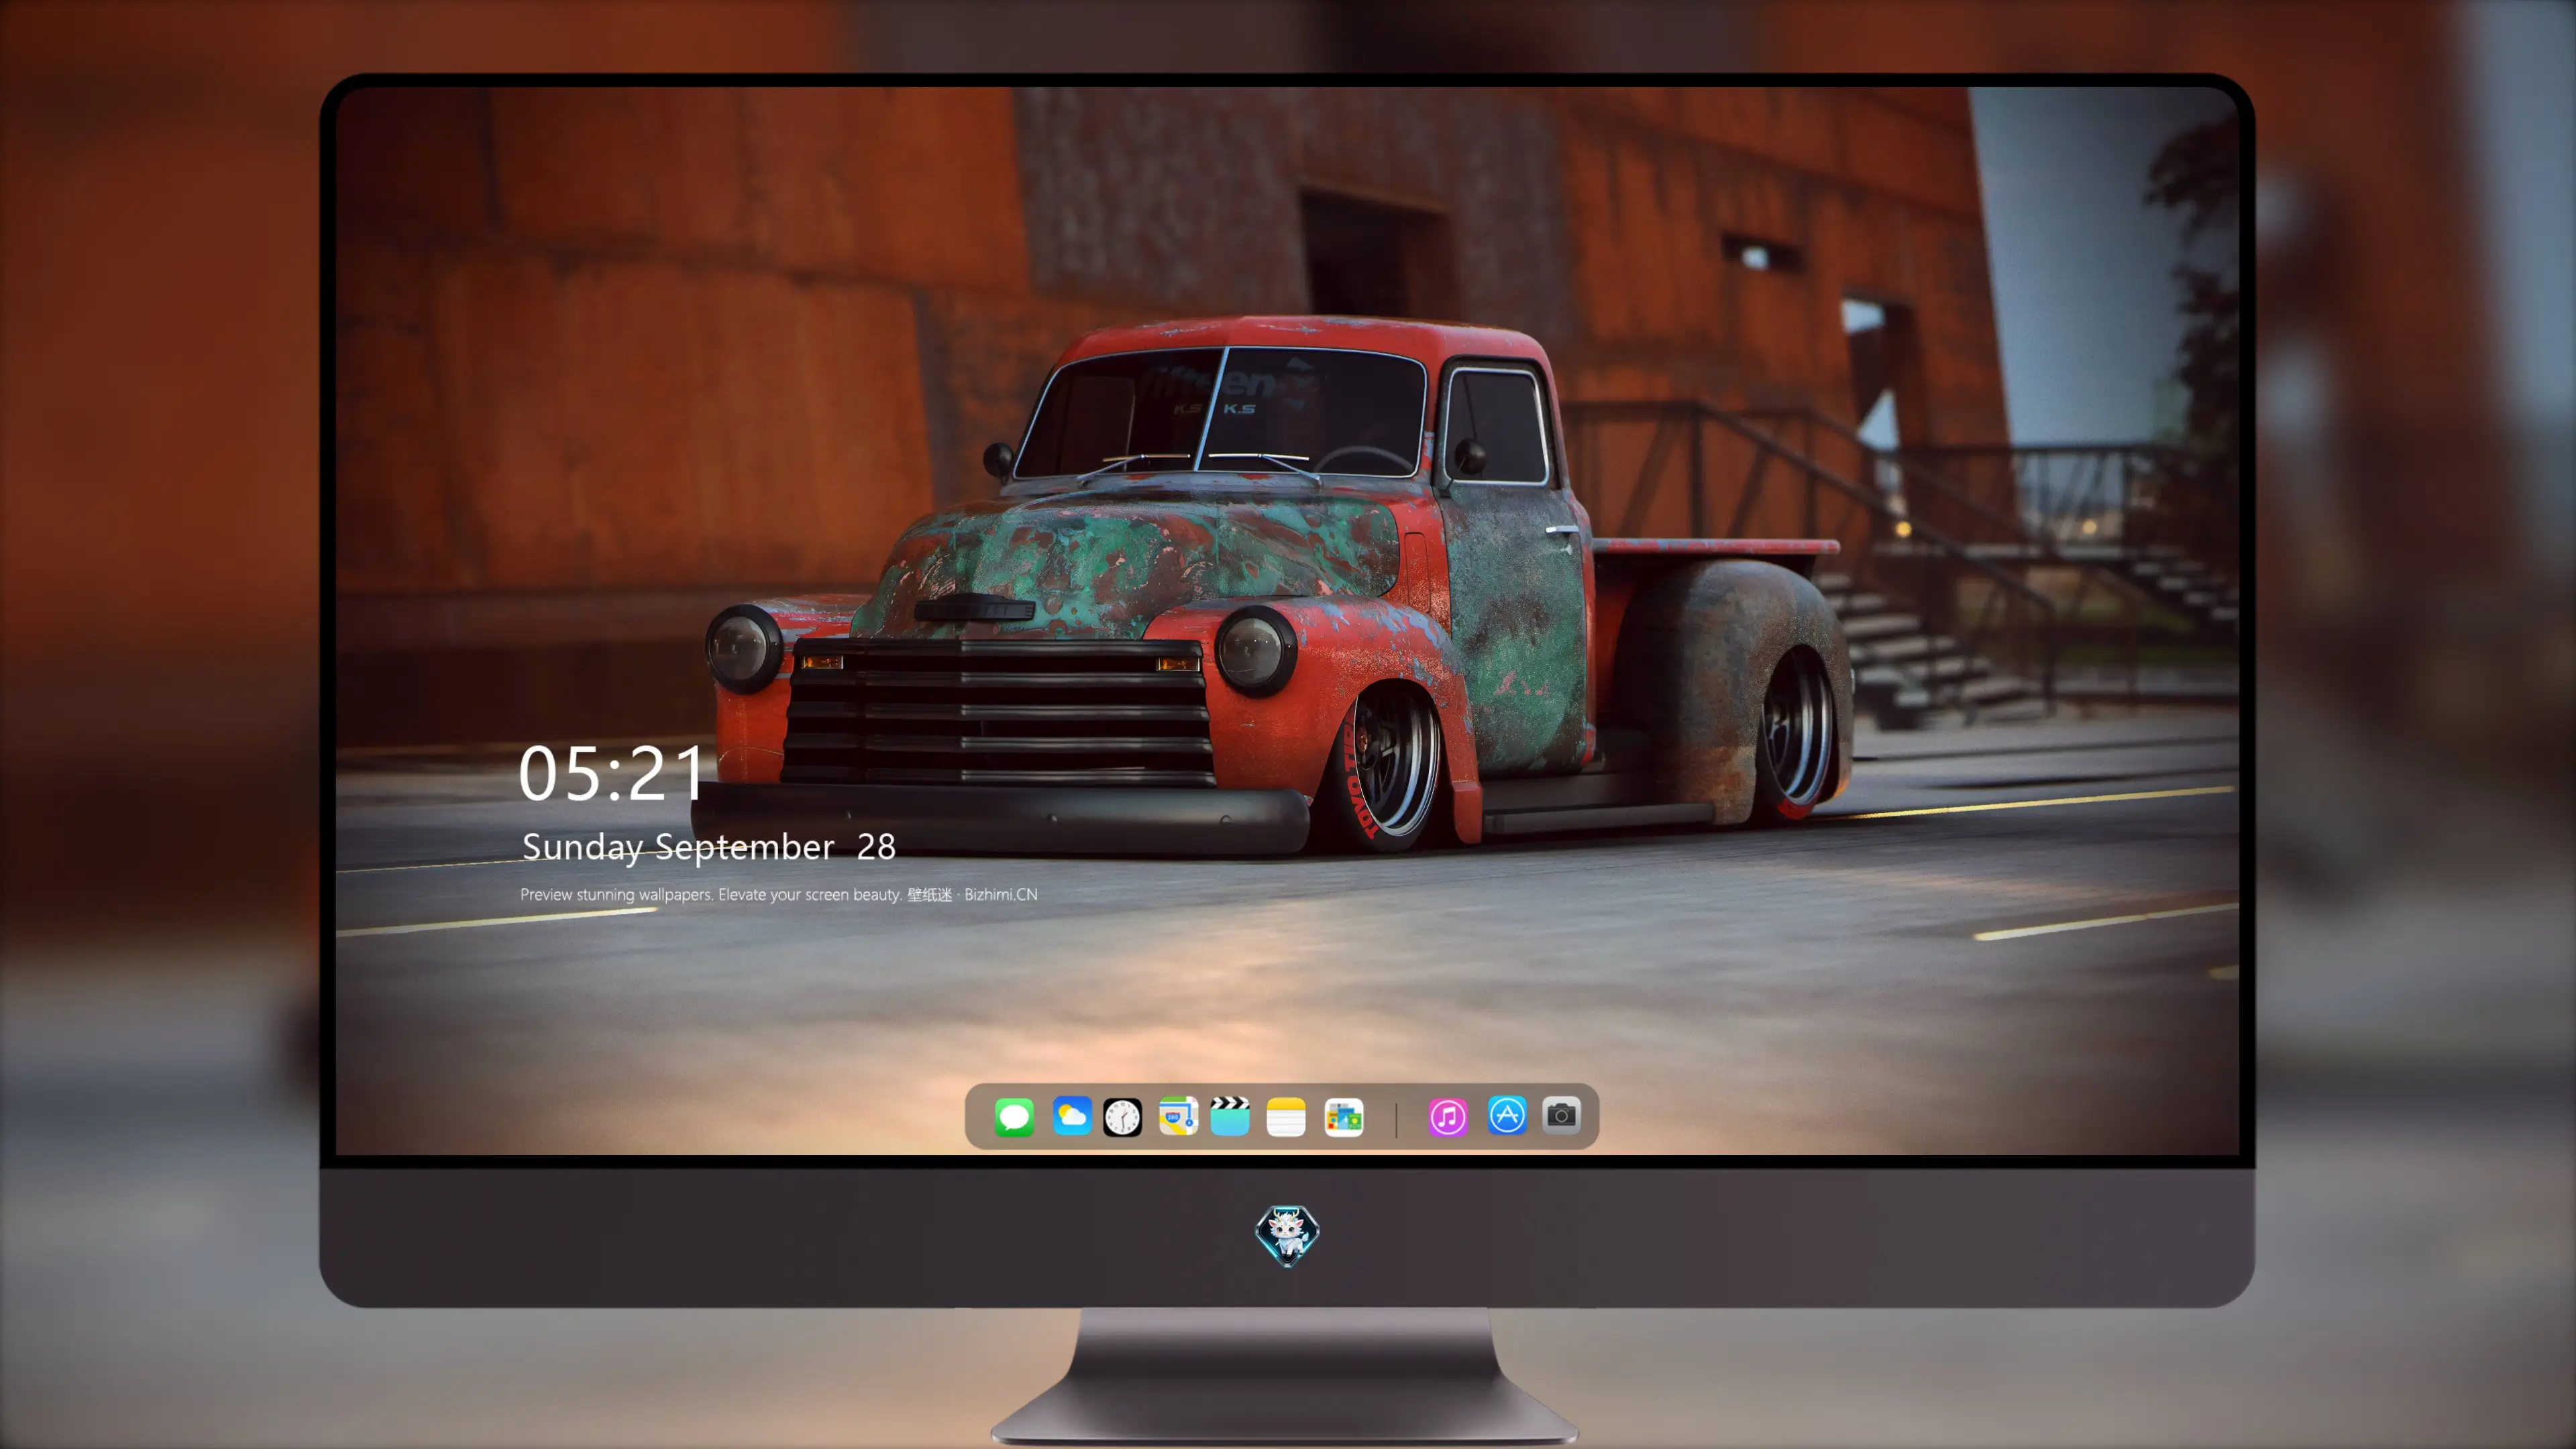Launch the Videos clapperboard app from the dock
2576x1449 pixels.
[x=1230, y=1116]
